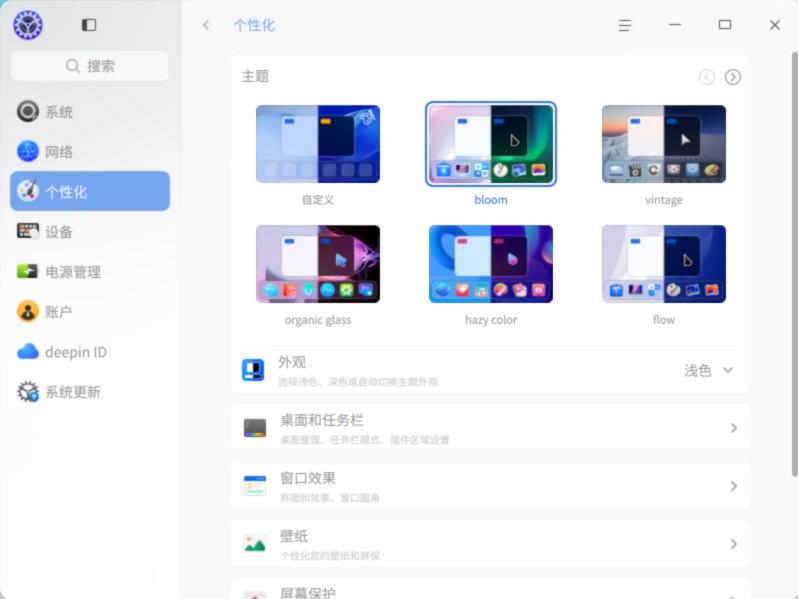Show previous themes page arrow
Screen dimensions: 798x599
[x=706, y=77]
